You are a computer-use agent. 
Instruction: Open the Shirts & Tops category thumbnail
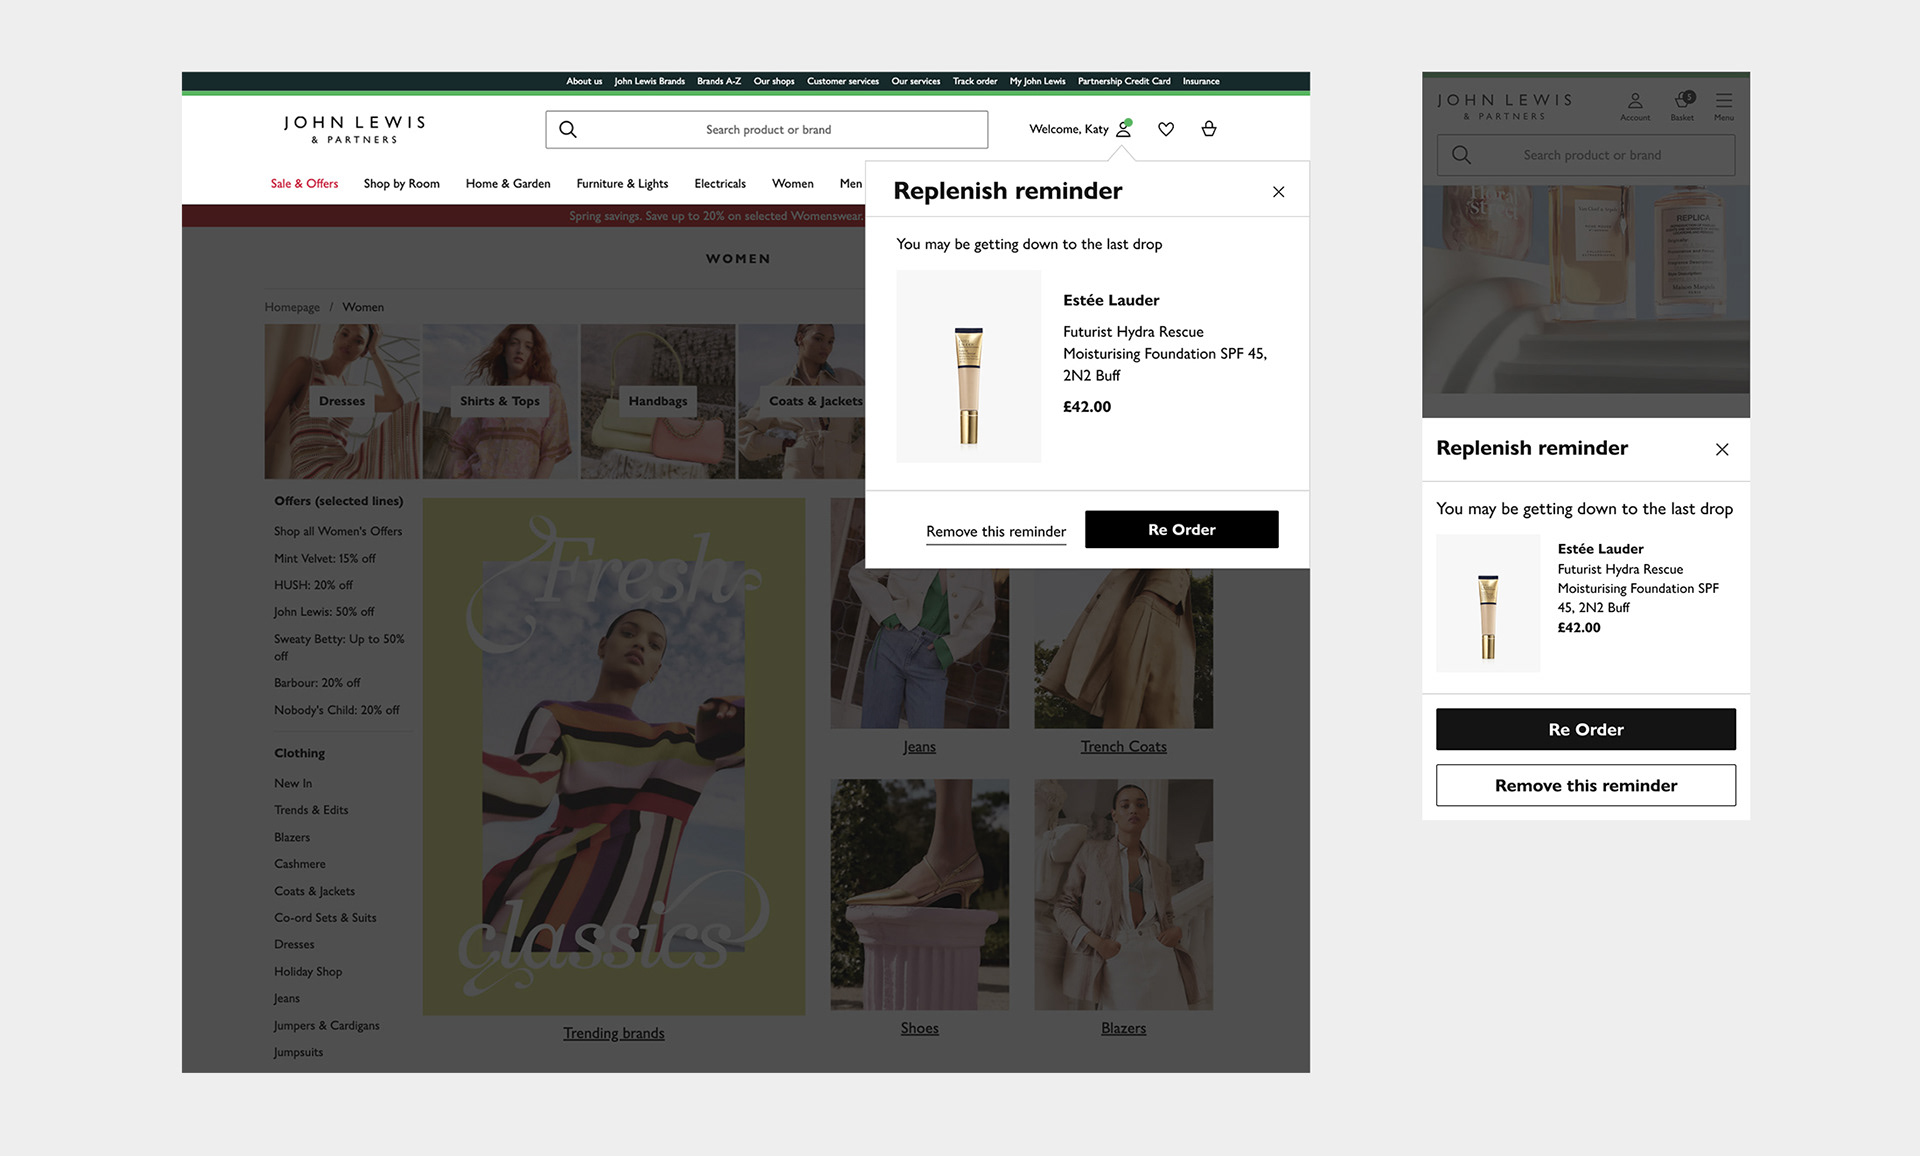(x=500, y=401)
